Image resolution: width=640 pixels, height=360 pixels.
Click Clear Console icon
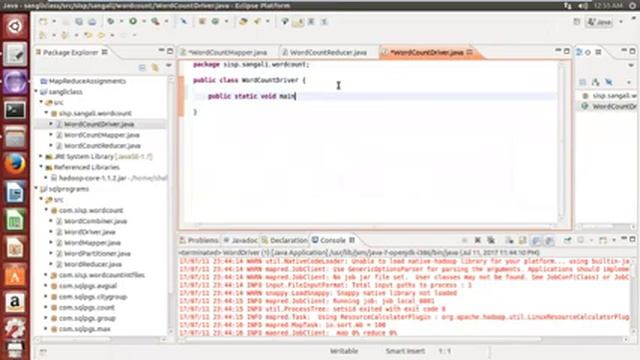point(509,240)
